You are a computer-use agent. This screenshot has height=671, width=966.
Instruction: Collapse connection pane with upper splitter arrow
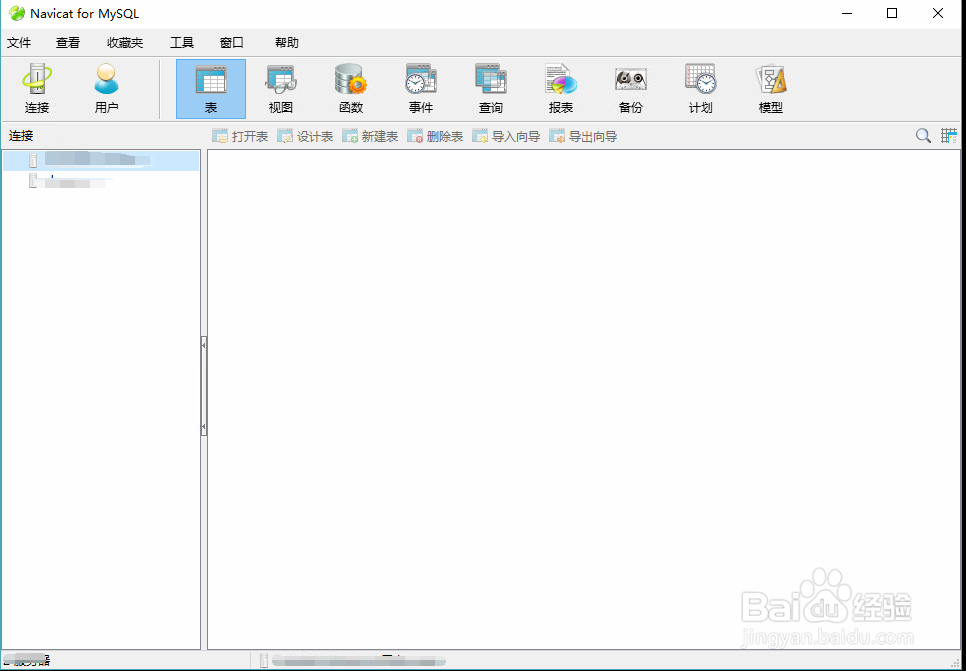[x=204, y=346]
